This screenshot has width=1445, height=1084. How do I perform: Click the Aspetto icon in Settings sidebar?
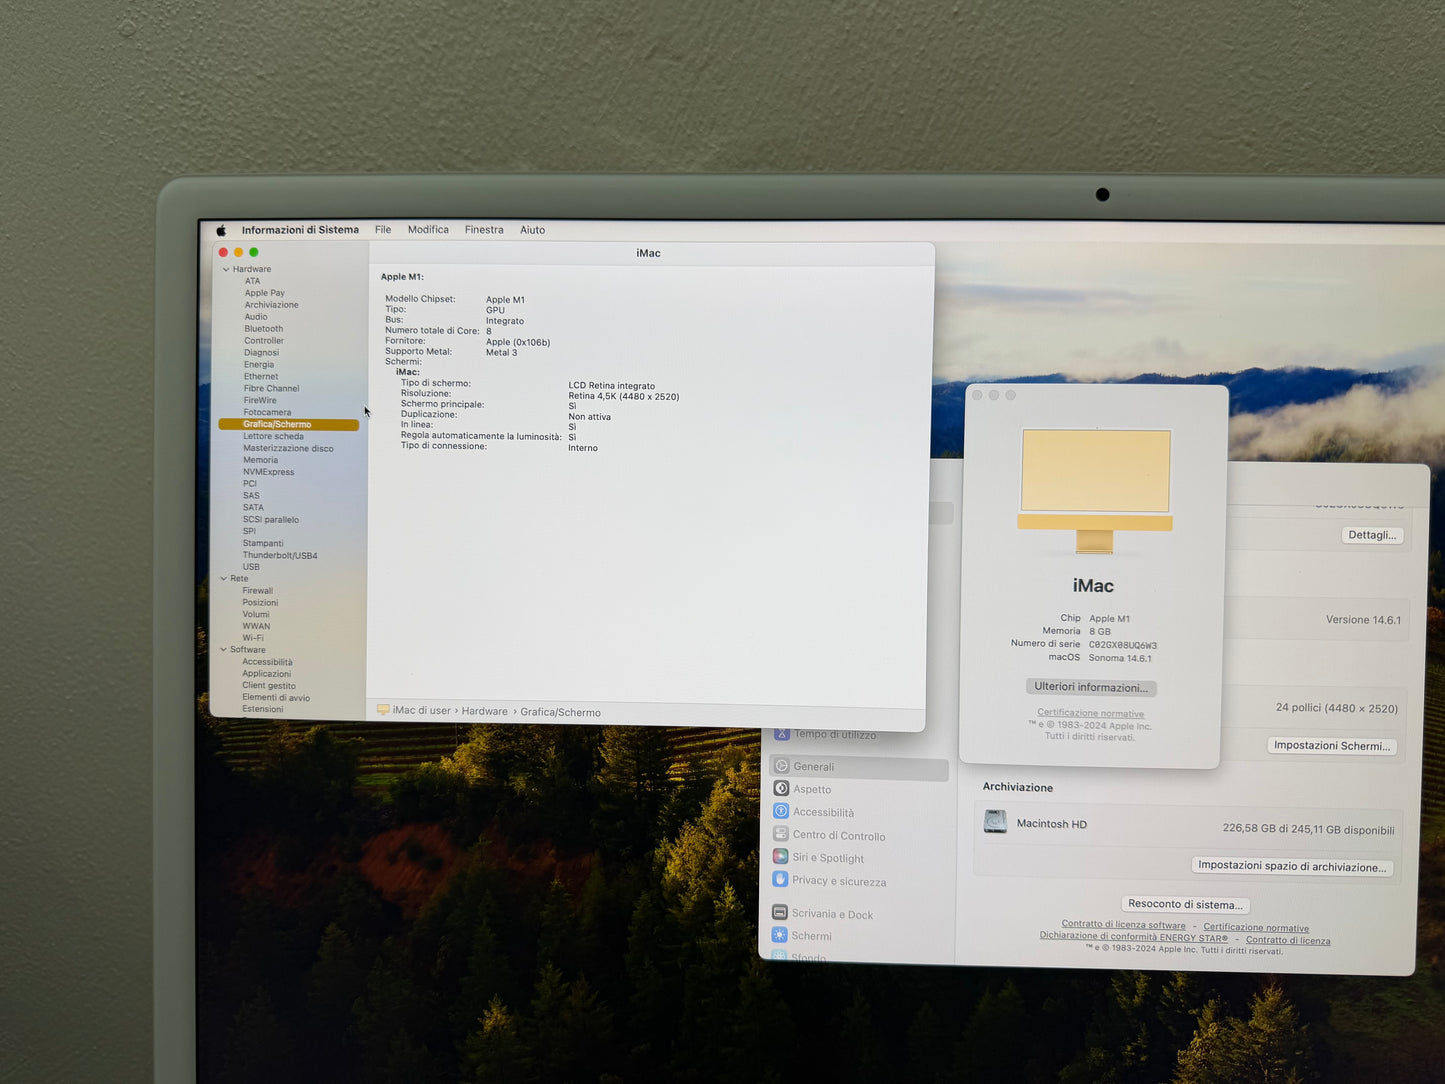(x=781, y=789)
